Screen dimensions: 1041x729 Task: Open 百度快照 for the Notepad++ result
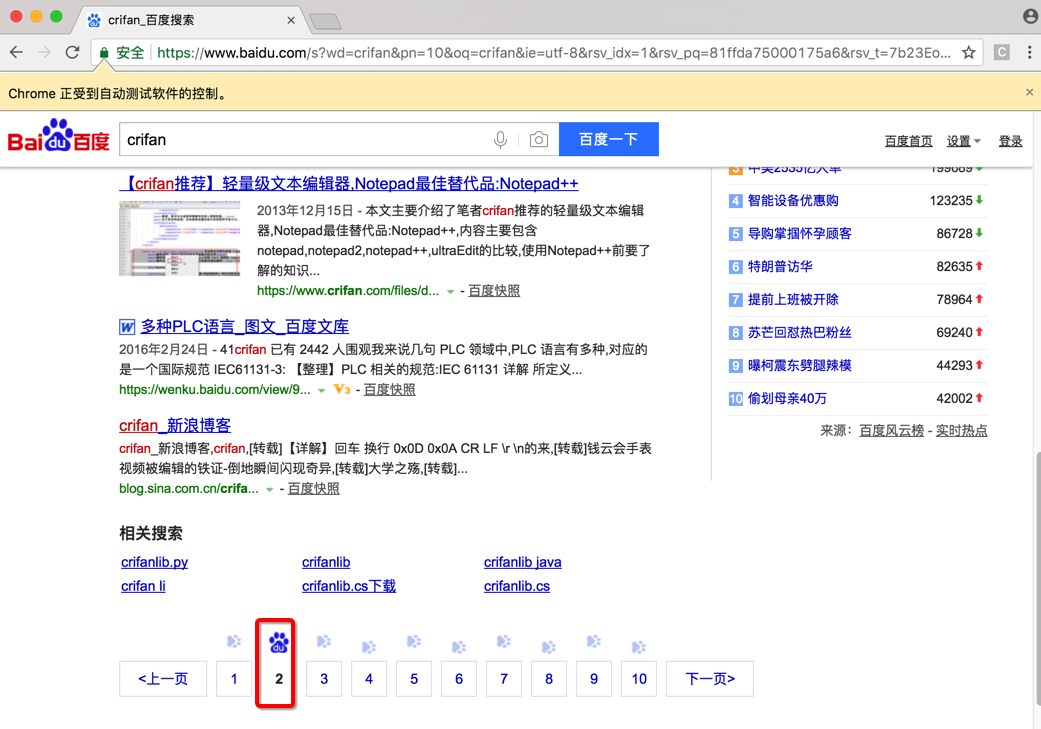click(x=494, y=291)
